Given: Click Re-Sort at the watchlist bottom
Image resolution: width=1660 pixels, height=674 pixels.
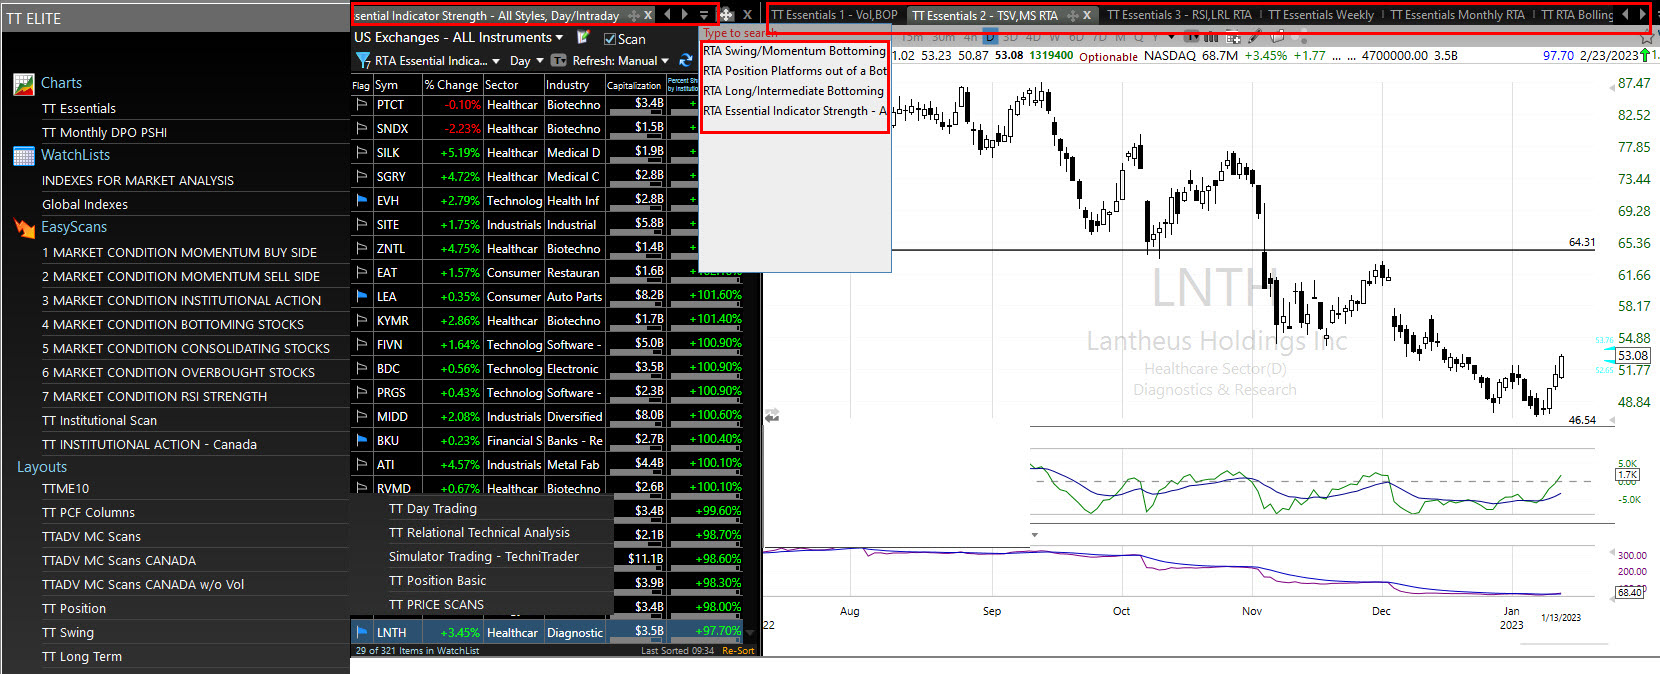Looking at the screenshot, I should pyautogui.click(x=738, y=651).
